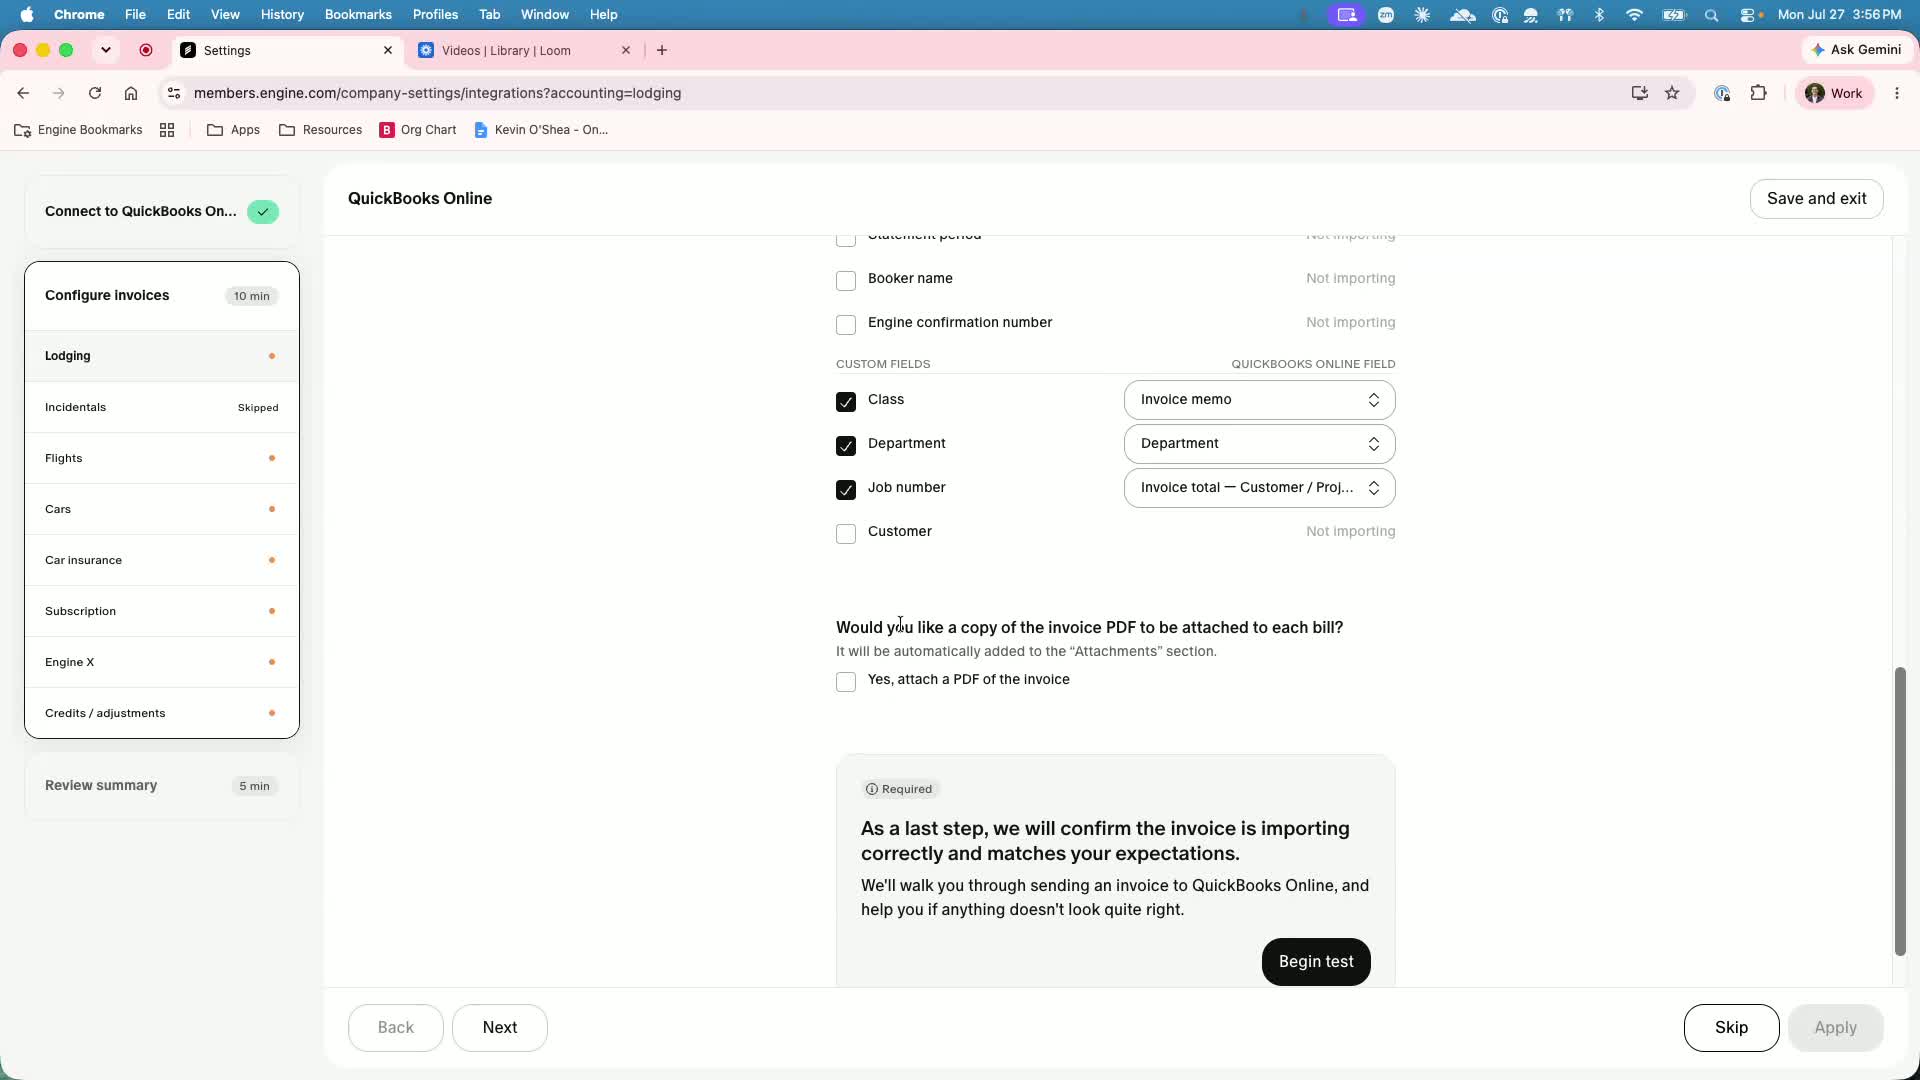Image resolution: width=1920 pixels, height=1080 pixels.
Task: Select Subscription in the sidebar
Action: [x=162, y=611]
